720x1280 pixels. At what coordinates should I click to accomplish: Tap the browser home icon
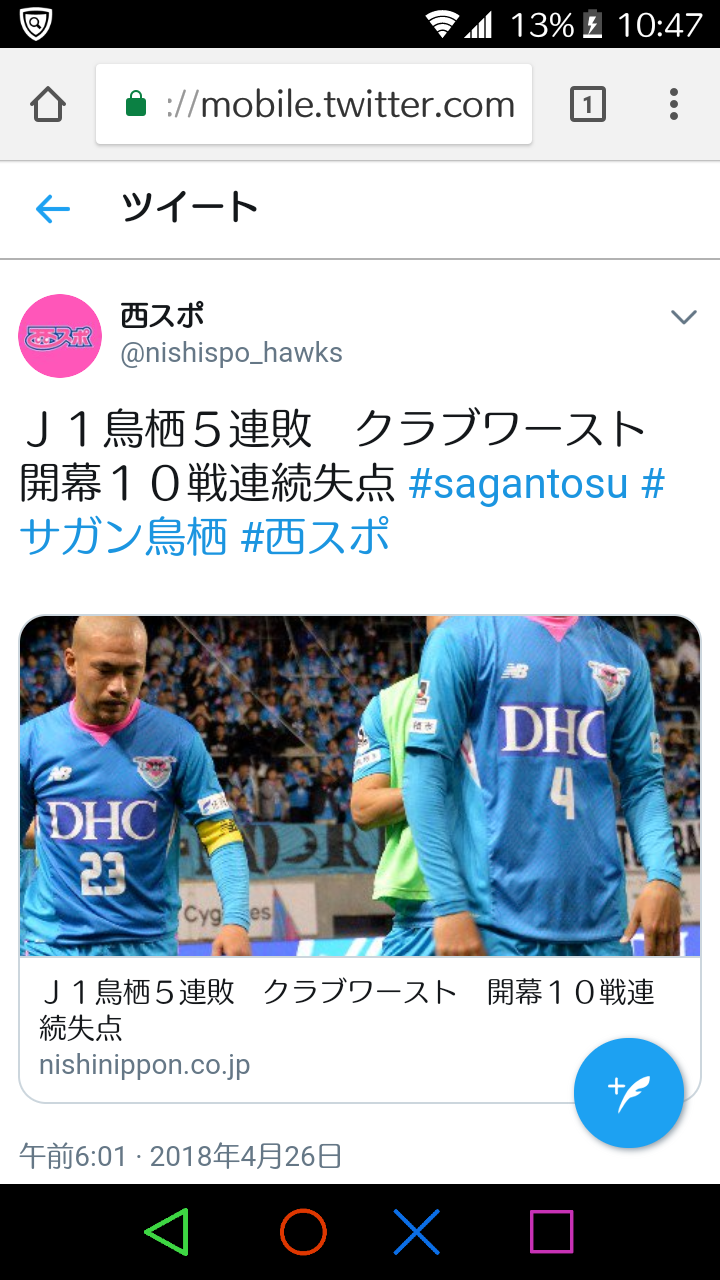pos(48,105)
